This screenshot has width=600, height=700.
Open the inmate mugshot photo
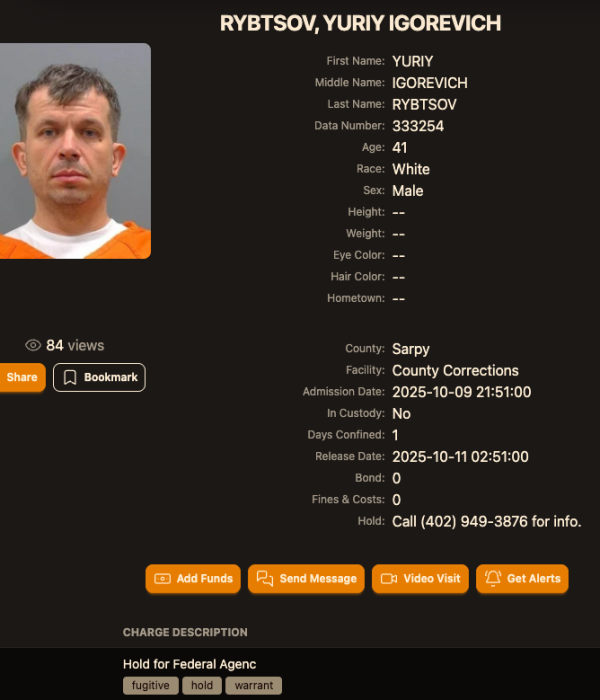tap(75, 151)
